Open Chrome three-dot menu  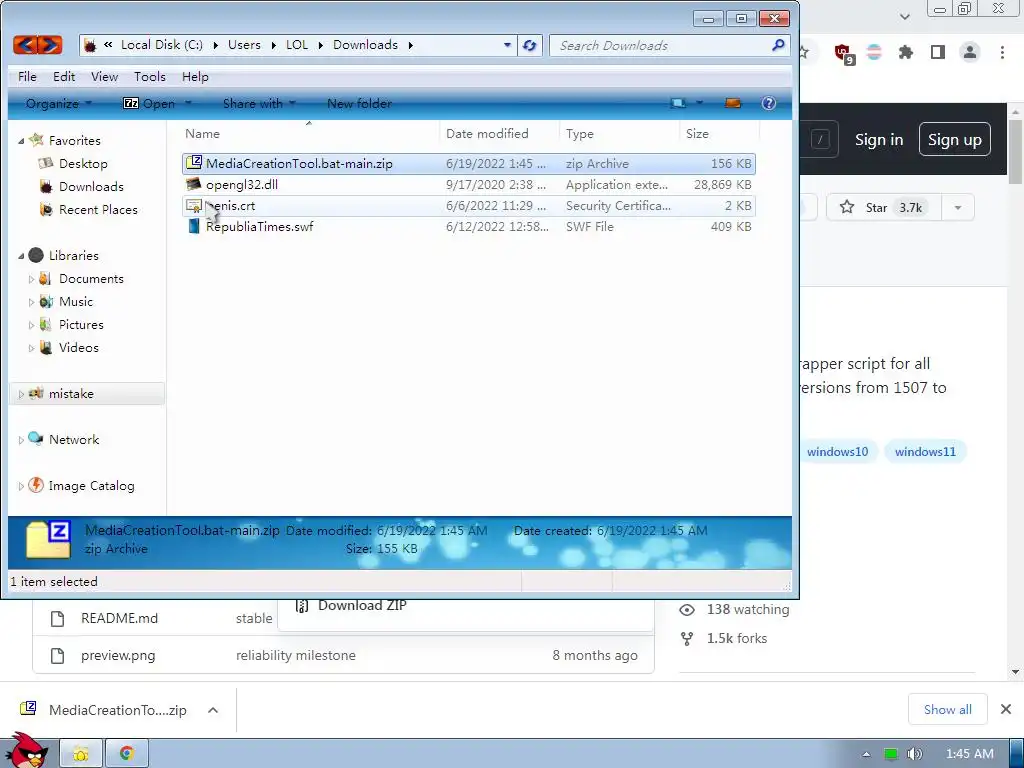tap(1002, 52)
